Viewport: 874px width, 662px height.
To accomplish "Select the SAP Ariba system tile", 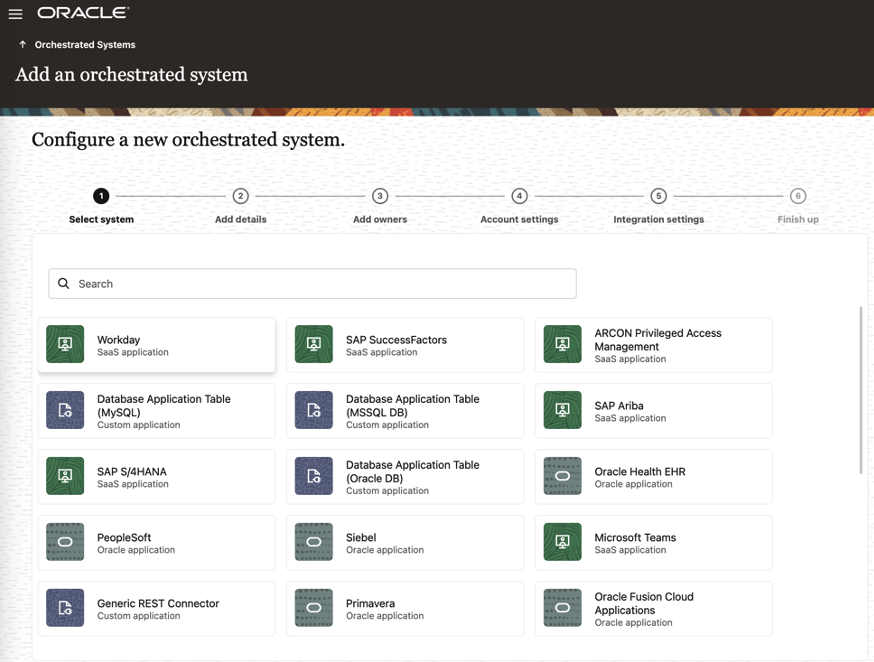I will (653, 411).
